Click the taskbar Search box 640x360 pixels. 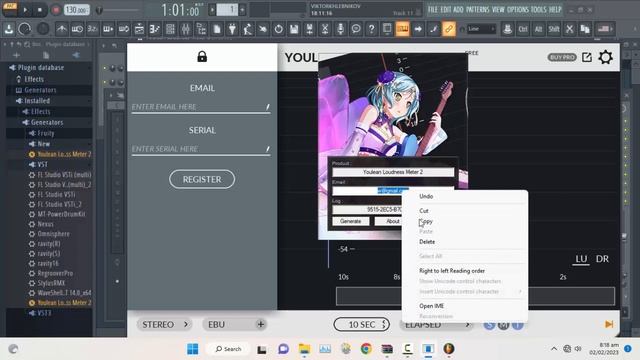point(228,349)
